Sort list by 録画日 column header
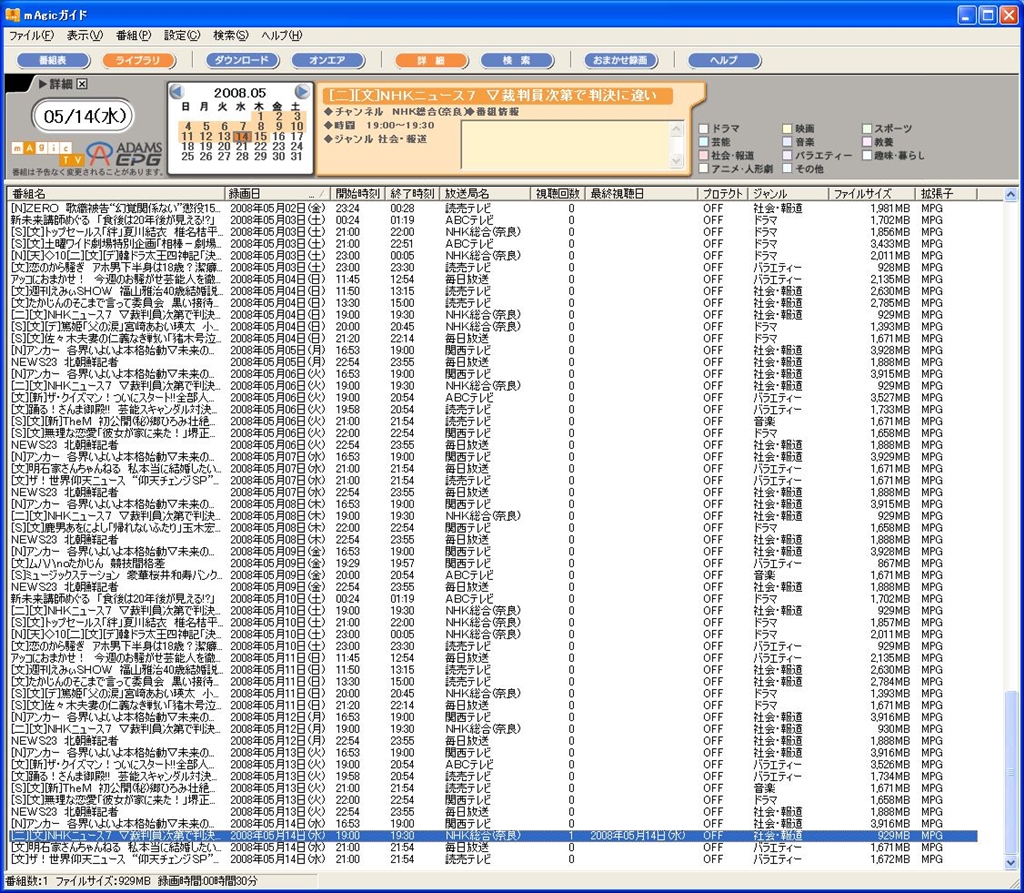Screen dimensions: 1024x893 tap(277, 194)
